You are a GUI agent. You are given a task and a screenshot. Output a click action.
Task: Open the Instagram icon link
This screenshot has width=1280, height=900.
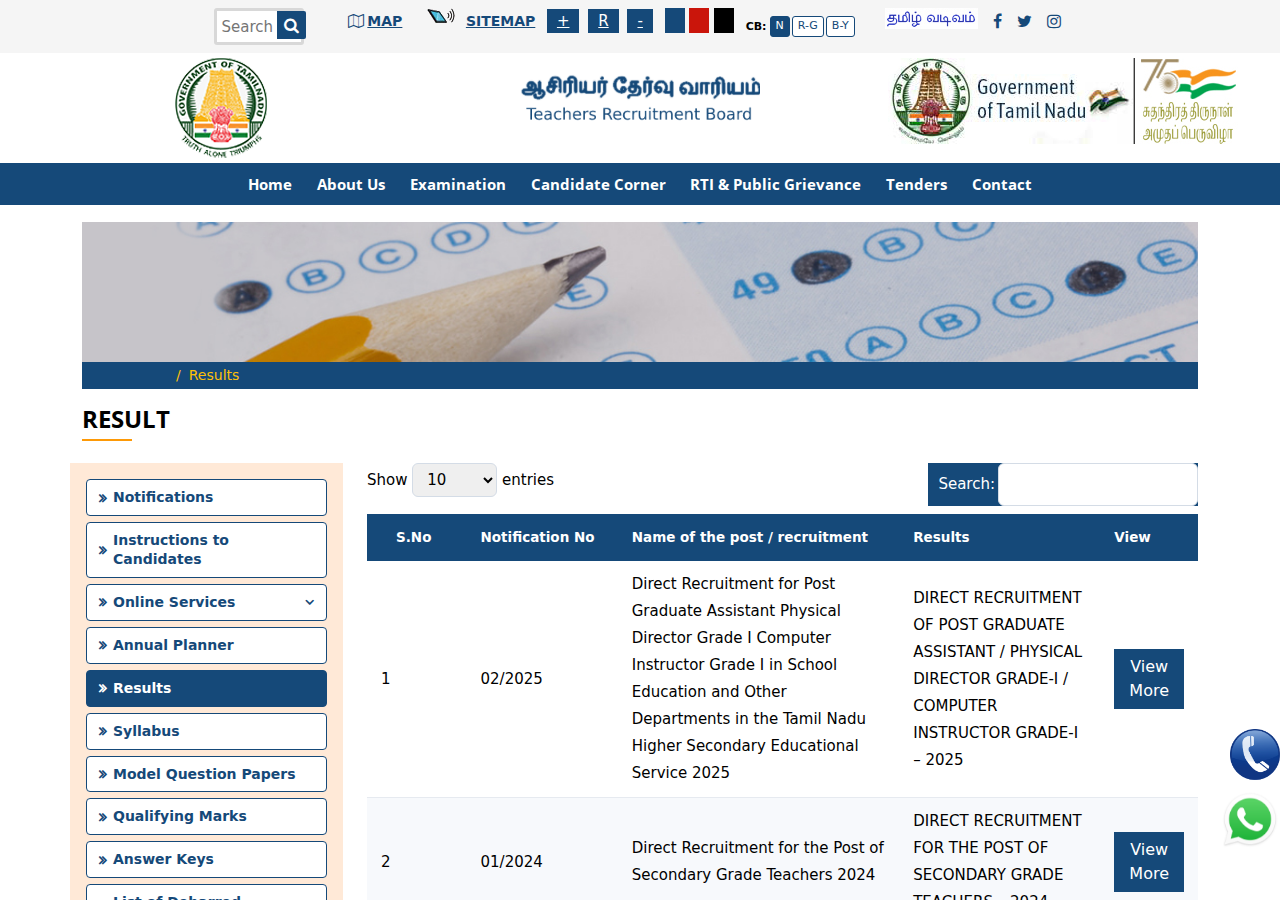(1054, 21)
